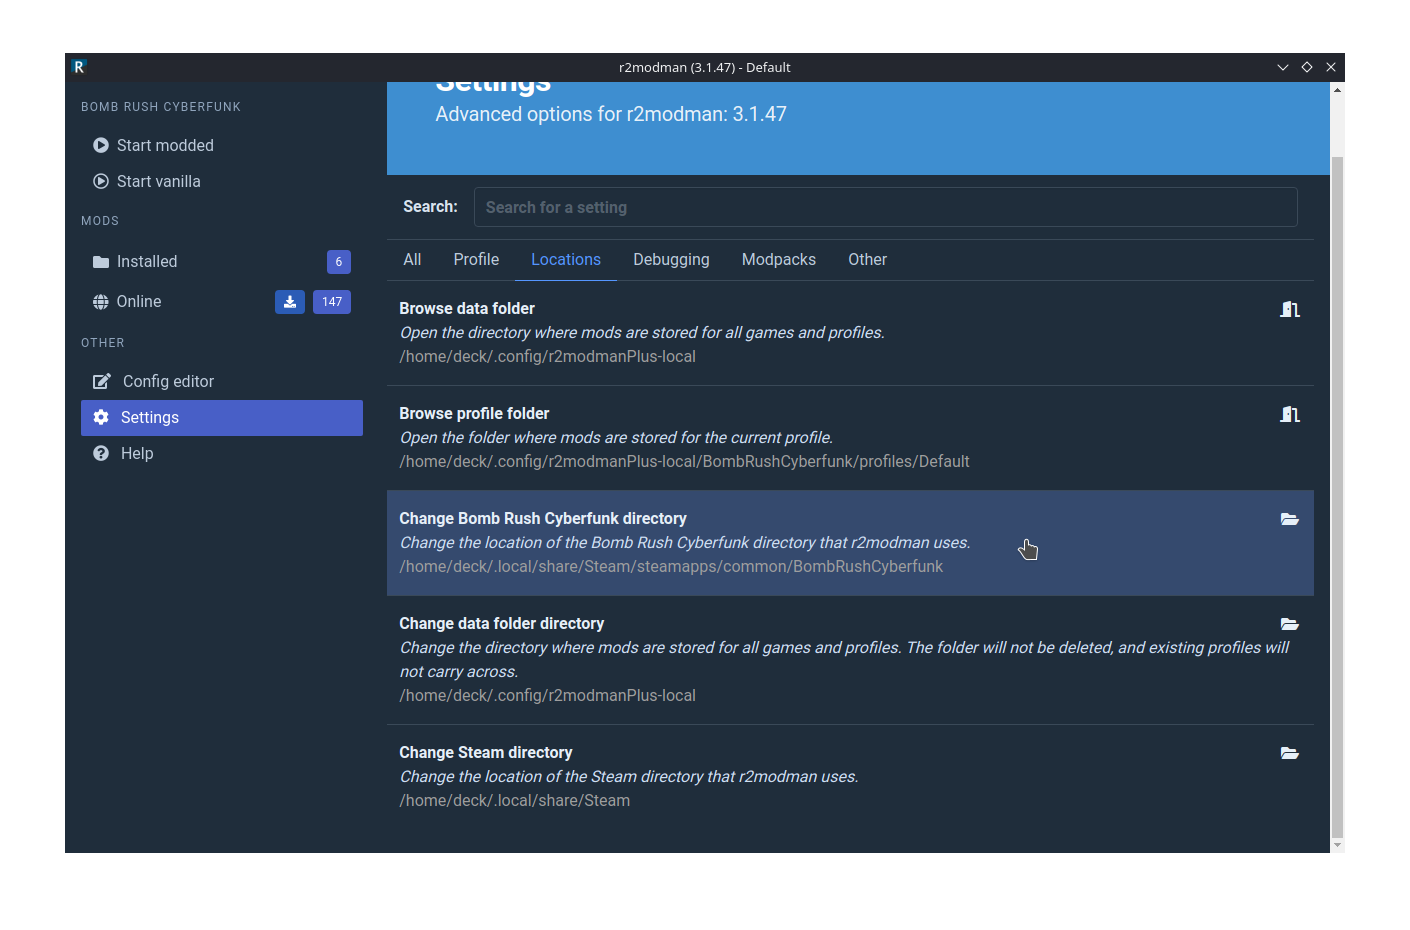
Task: Click folder icon for Change data folder directory
Action: point(1290,624)
